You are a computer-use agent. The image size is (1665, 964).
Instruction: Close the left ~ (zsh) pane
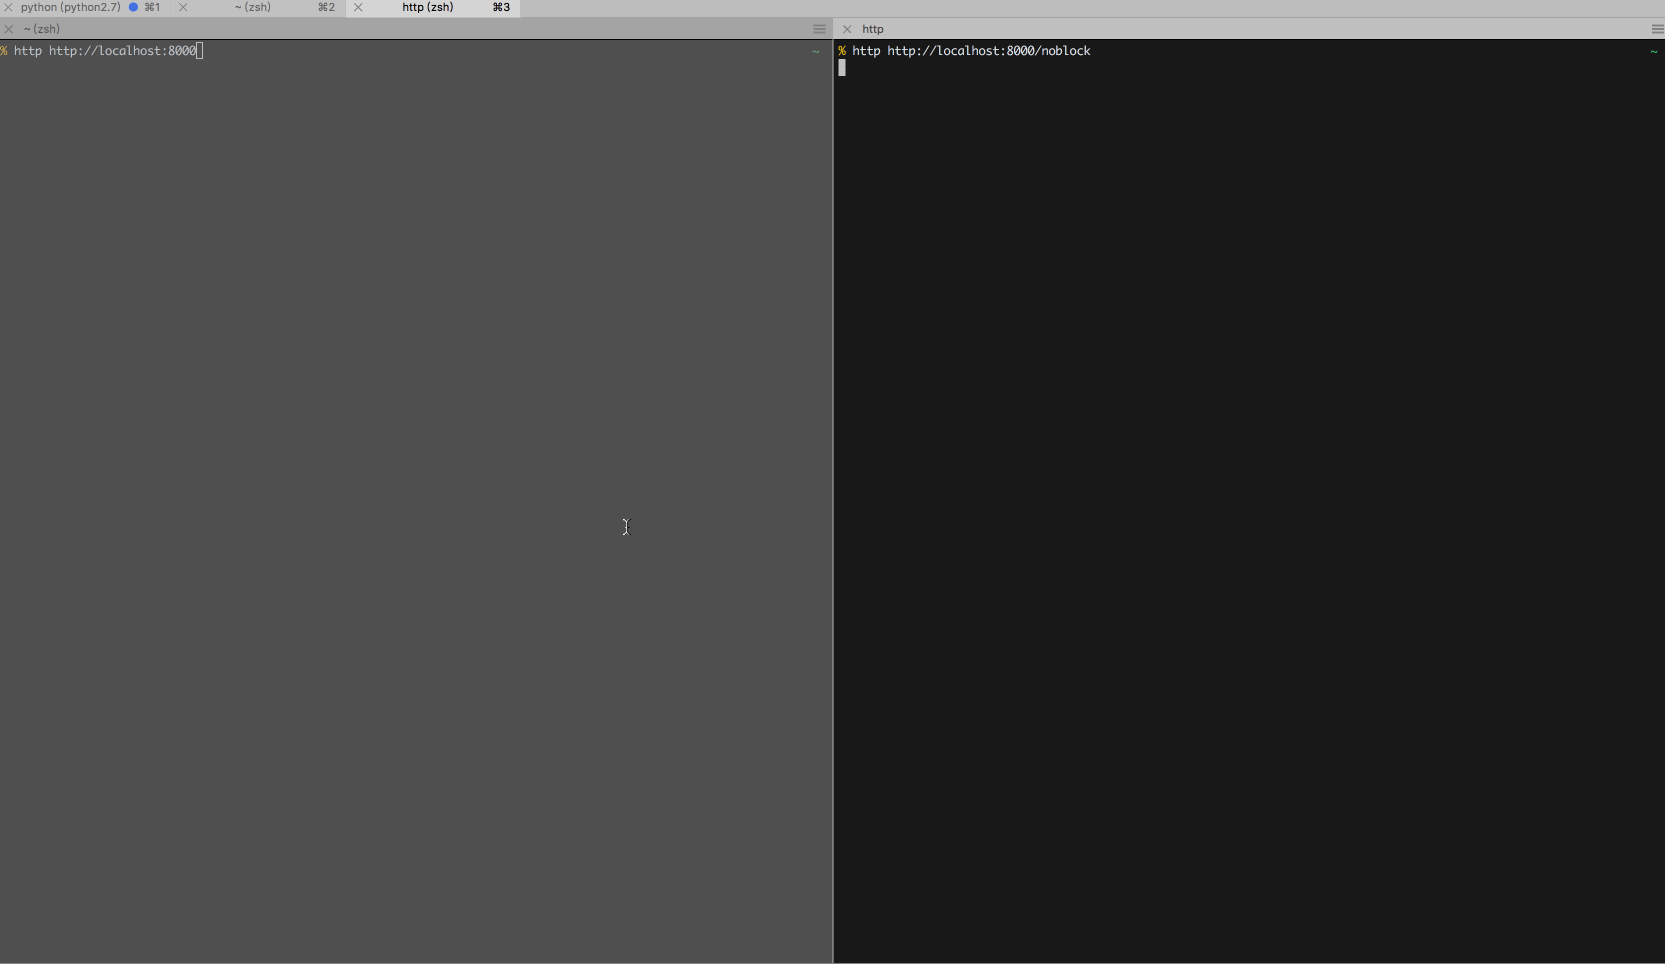[9, 29]
